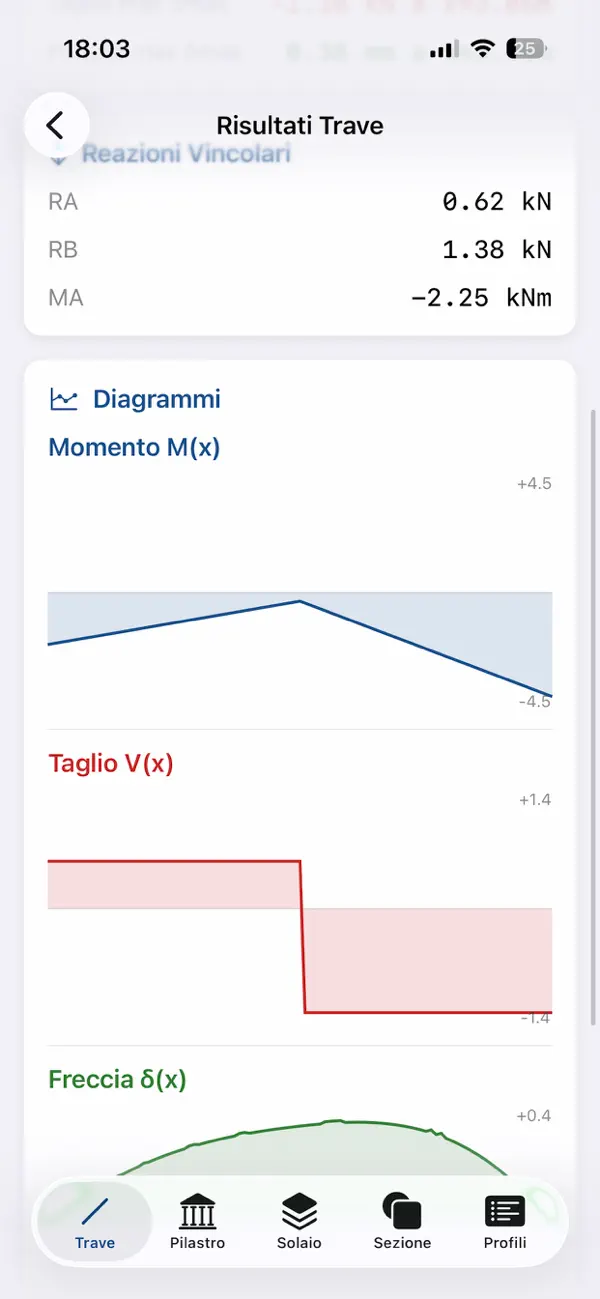Open the Pilastro section via column icon
The height and width of the screenshot is (1299, 600).
(x=197, y=1208)
